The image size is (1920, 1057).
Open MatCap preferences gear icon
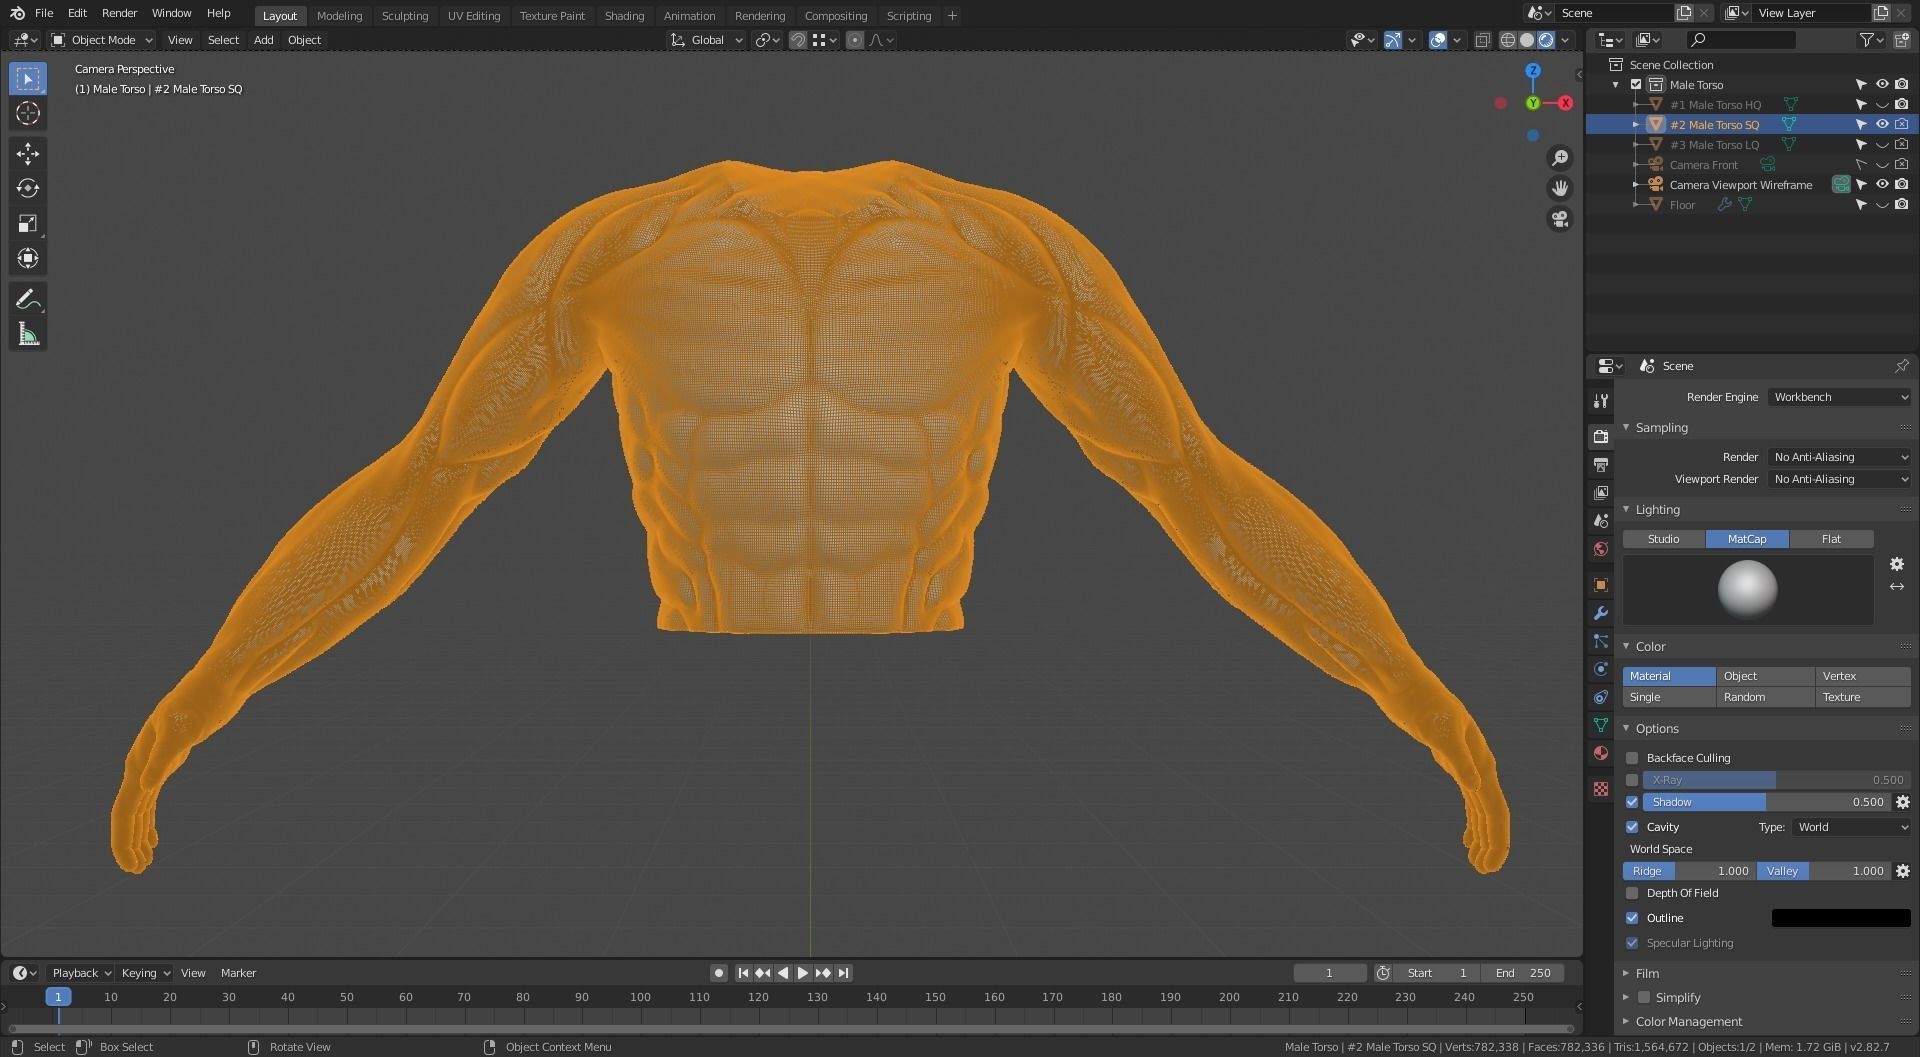click(1897, 564)
